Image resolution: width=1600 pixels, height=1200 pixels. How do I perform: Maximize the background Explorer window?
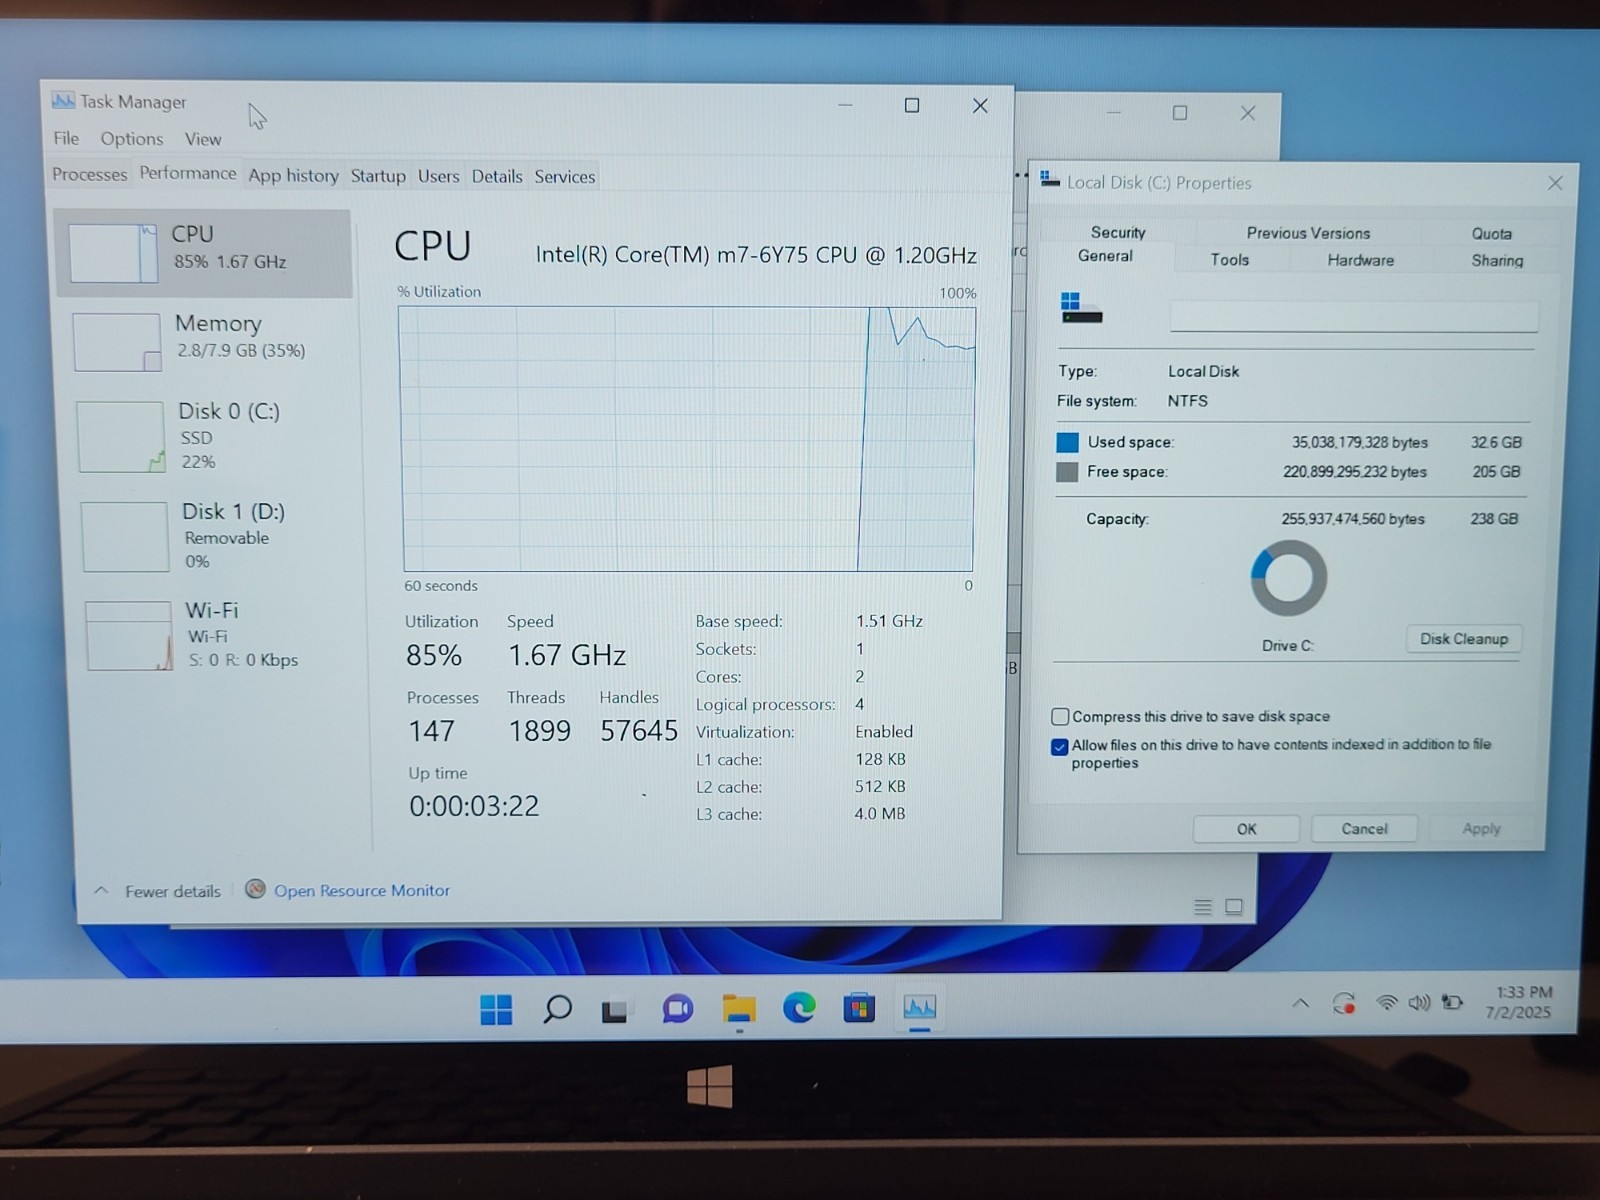tap(1180, 113)
